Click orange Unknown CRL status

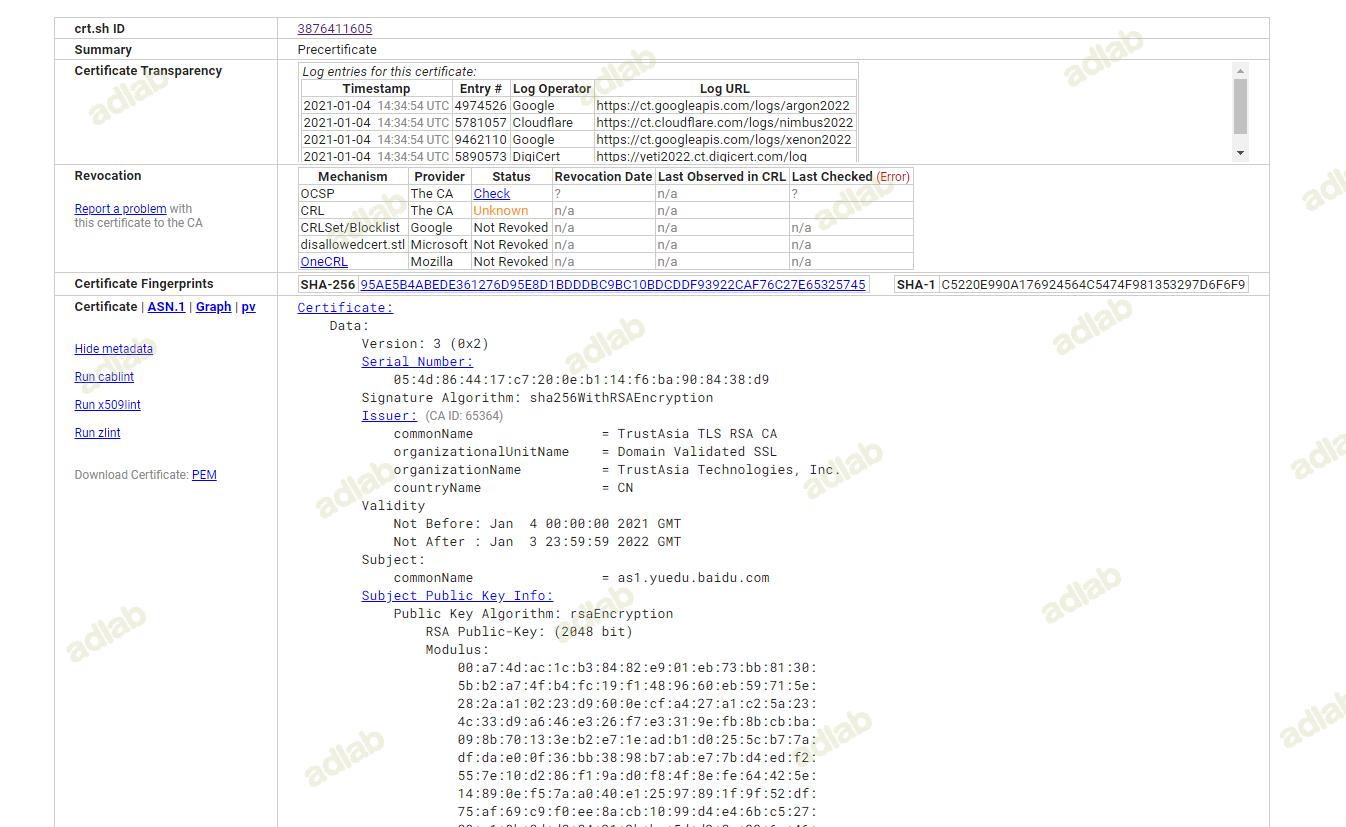tap(501, 211)
